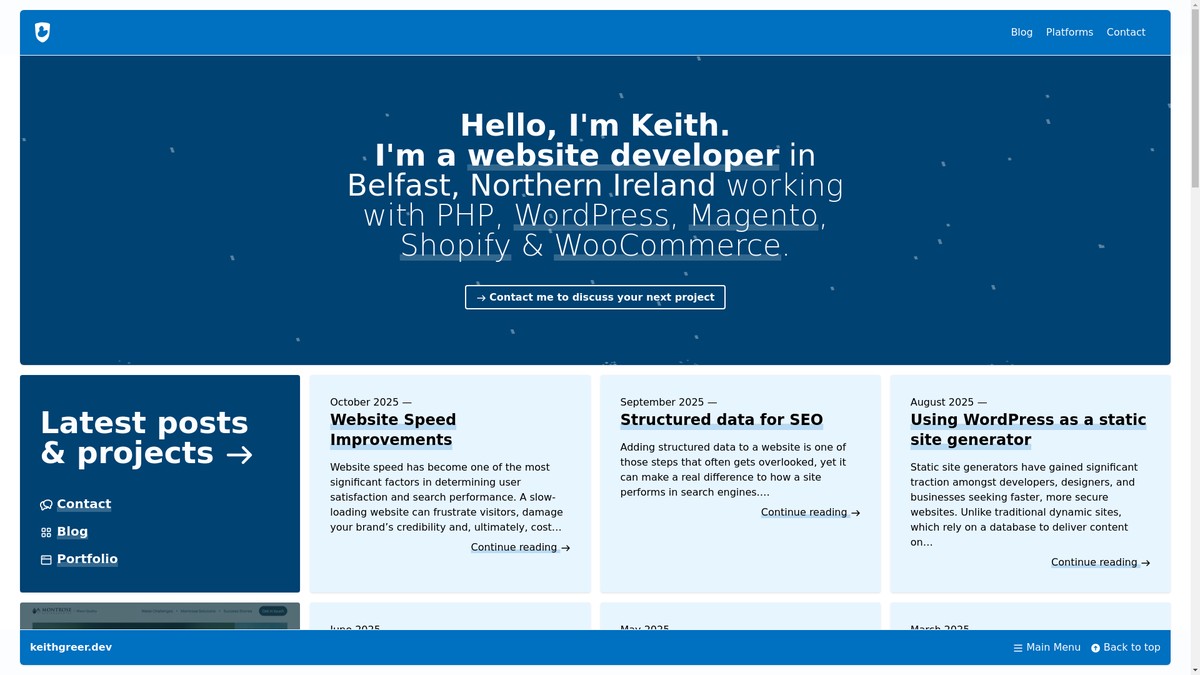Click the hamburger icon beside Main Menu
Image resolution: width=1200 pixels, height=675 pixels.
click(x=1018, y=648)
